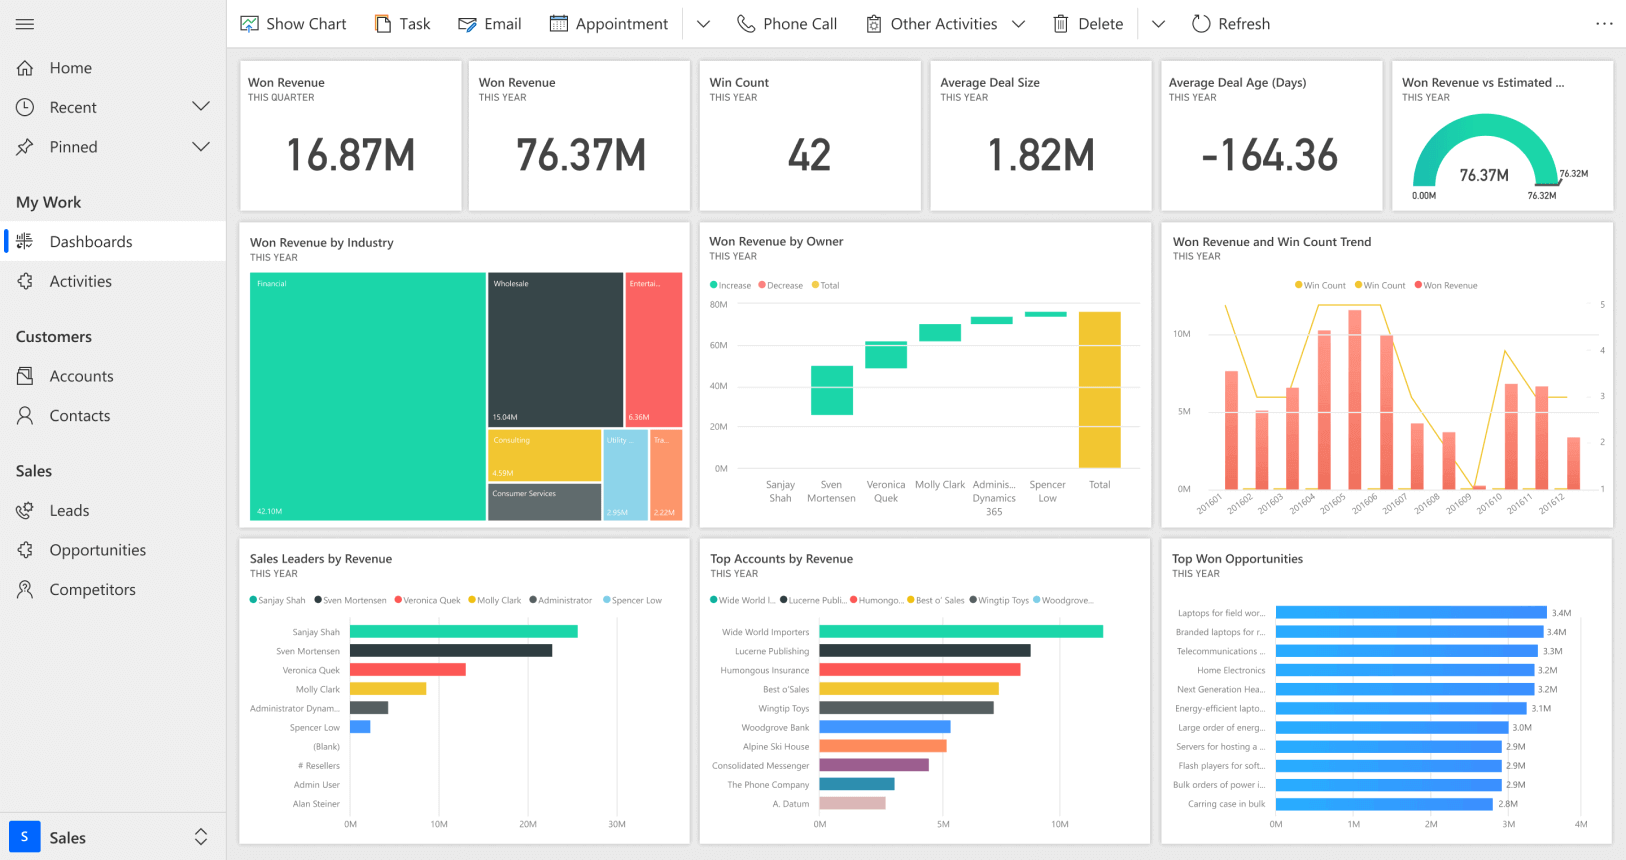Click the Phone Call handset icon
Viewport: 1626px width, 860px height.
tap(746, 24)
